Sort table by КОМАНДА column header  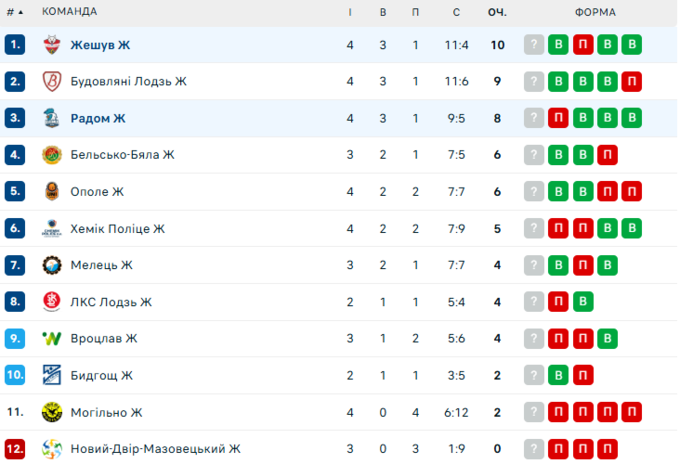69,12
